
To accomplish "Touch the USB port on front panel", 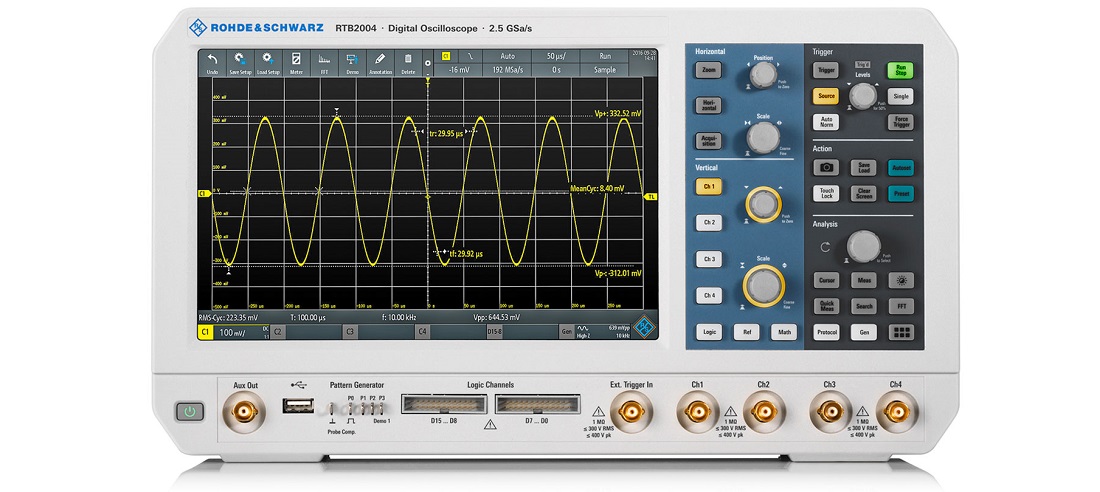I will (297, 406).
